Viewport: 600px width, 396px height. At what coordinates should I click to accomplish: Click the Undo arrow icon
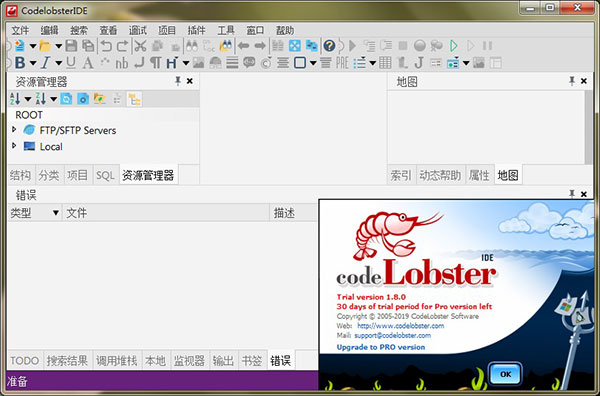click(106, 46)
